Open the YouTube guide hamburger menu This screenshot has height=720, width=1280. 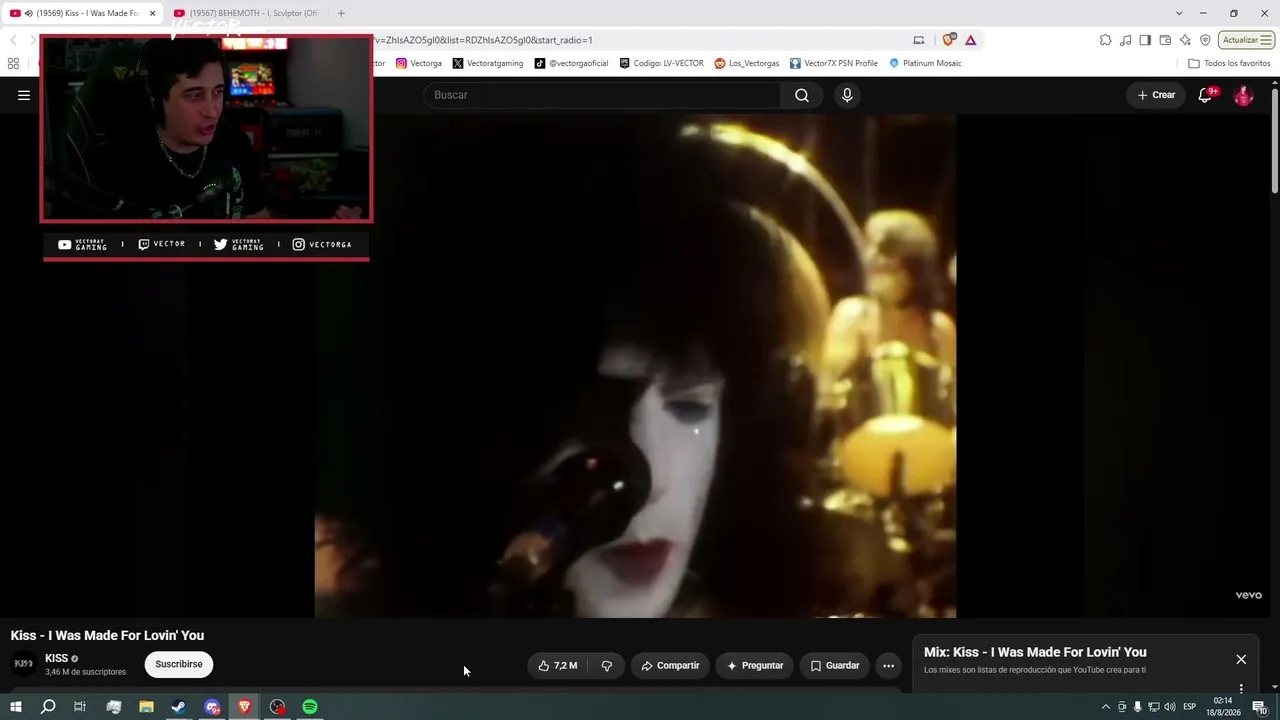[x=24, y=95]
